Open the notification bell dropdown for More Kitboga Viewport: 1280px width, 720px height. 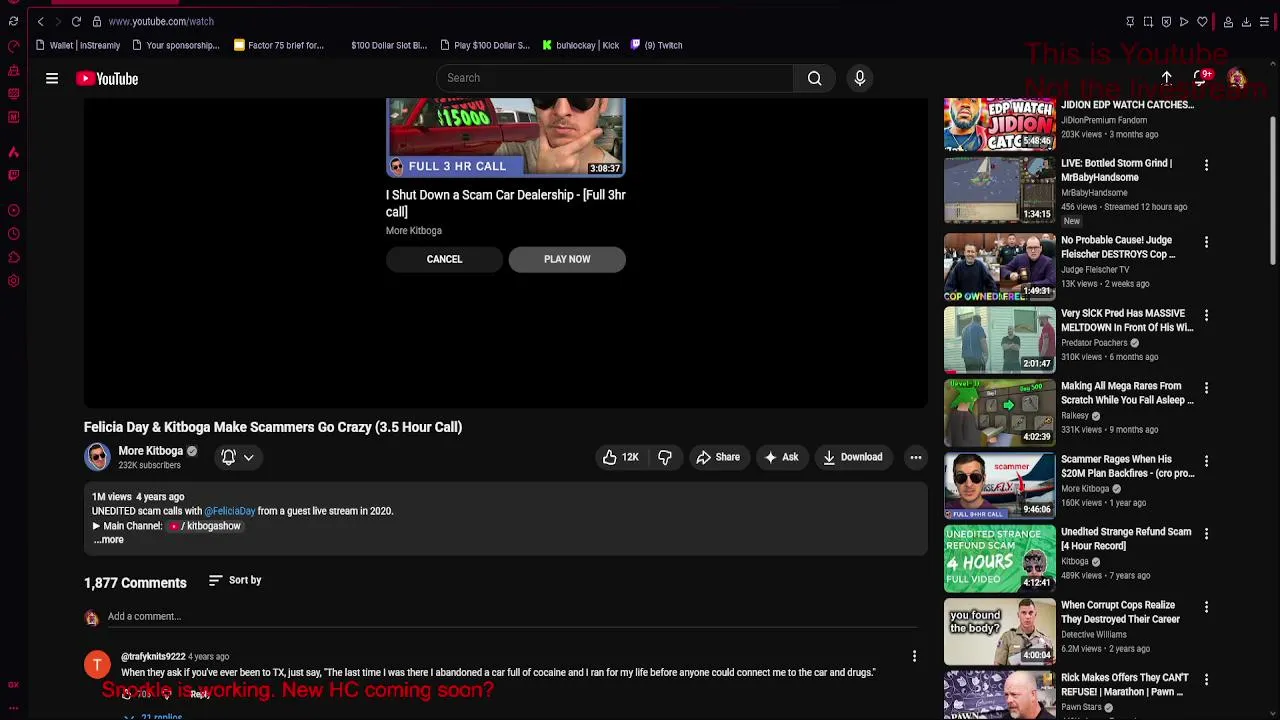tap(237, 457)
